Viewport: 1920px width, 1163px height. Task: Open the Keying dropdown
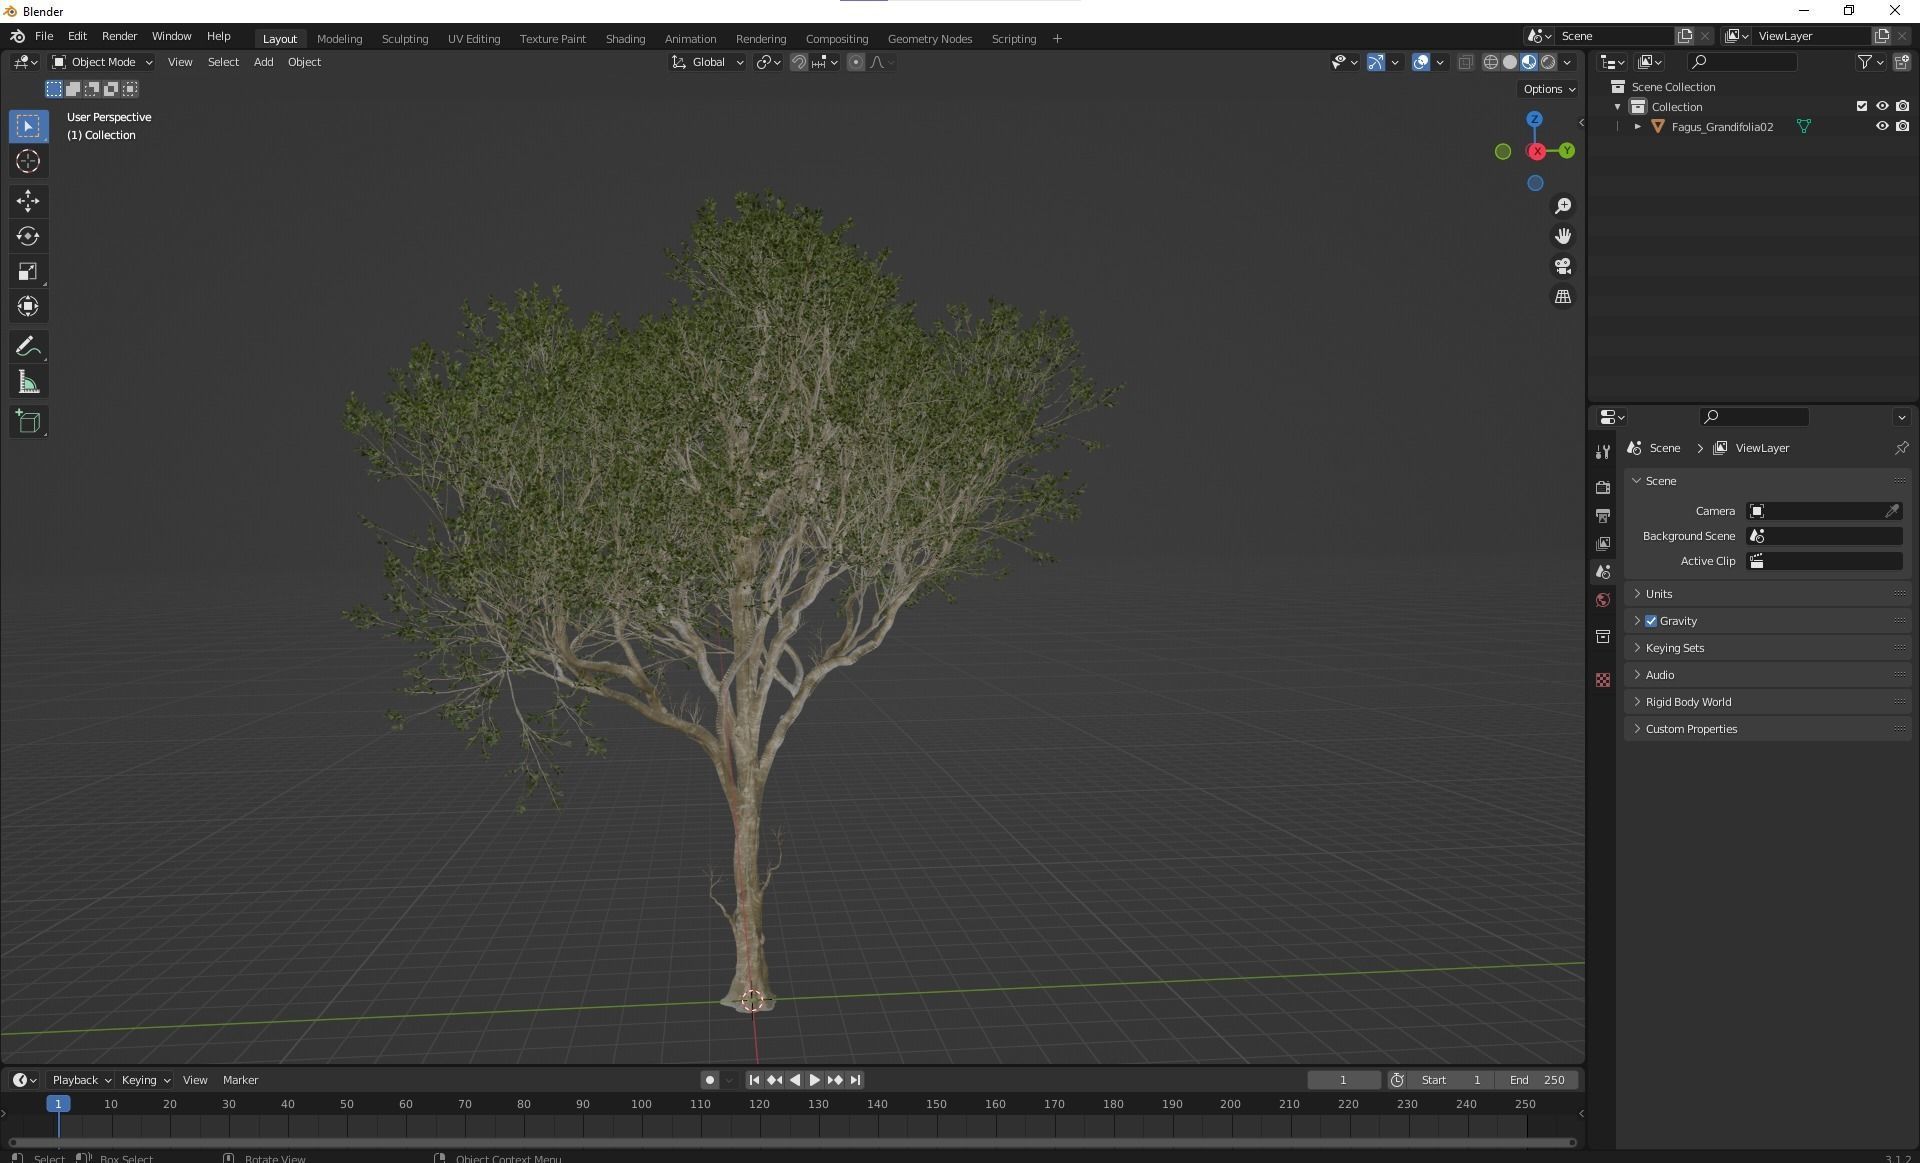pyautogui.click(x=146, y=1080)
